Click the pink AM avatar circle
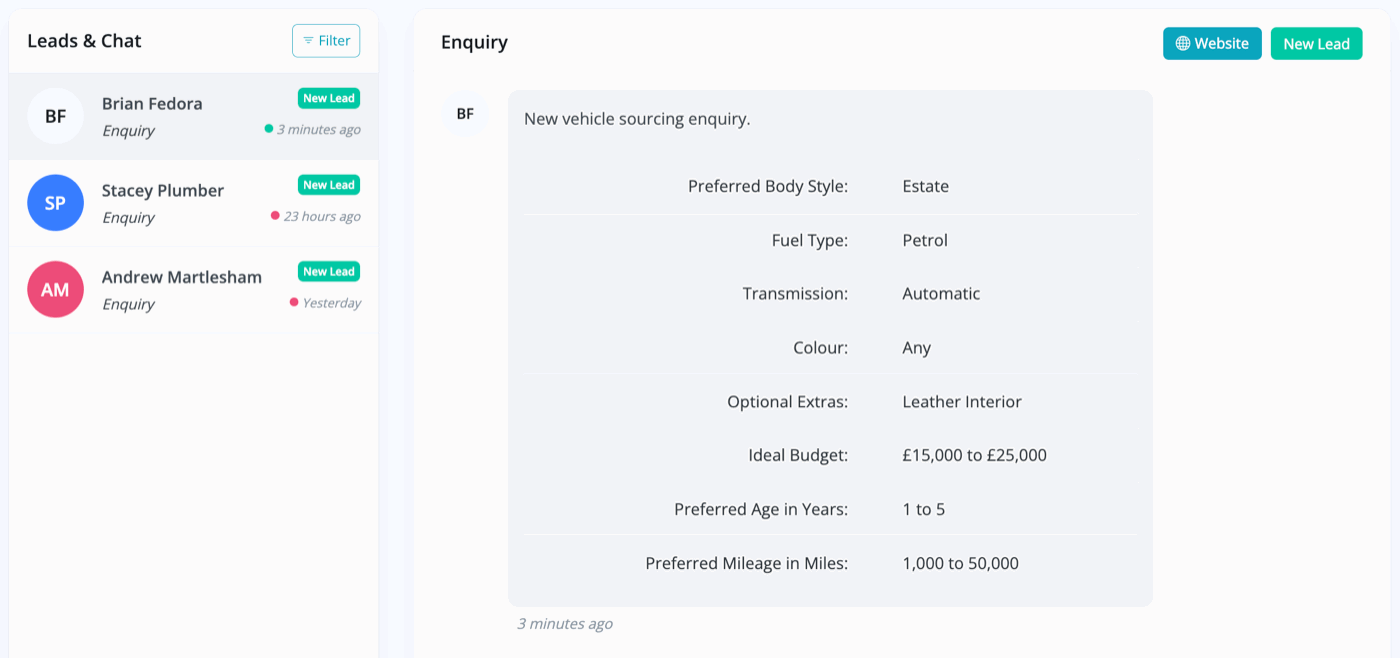This screenshot has height=658, width=1400. tap(55, 289)
